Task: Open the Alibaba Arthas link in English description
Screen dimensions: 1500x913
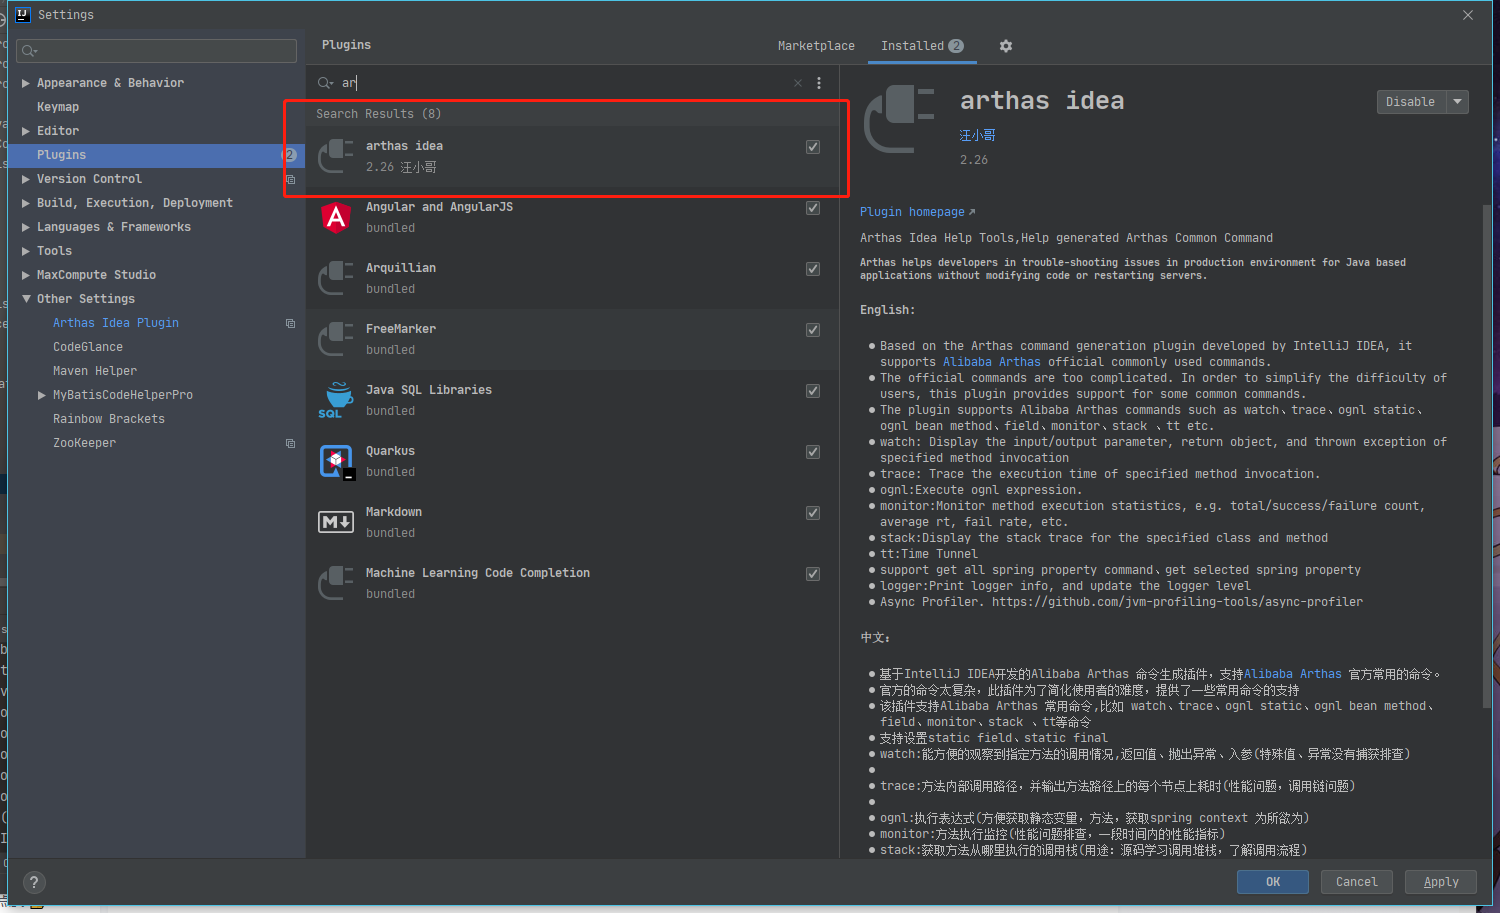Action: (992, 362)
